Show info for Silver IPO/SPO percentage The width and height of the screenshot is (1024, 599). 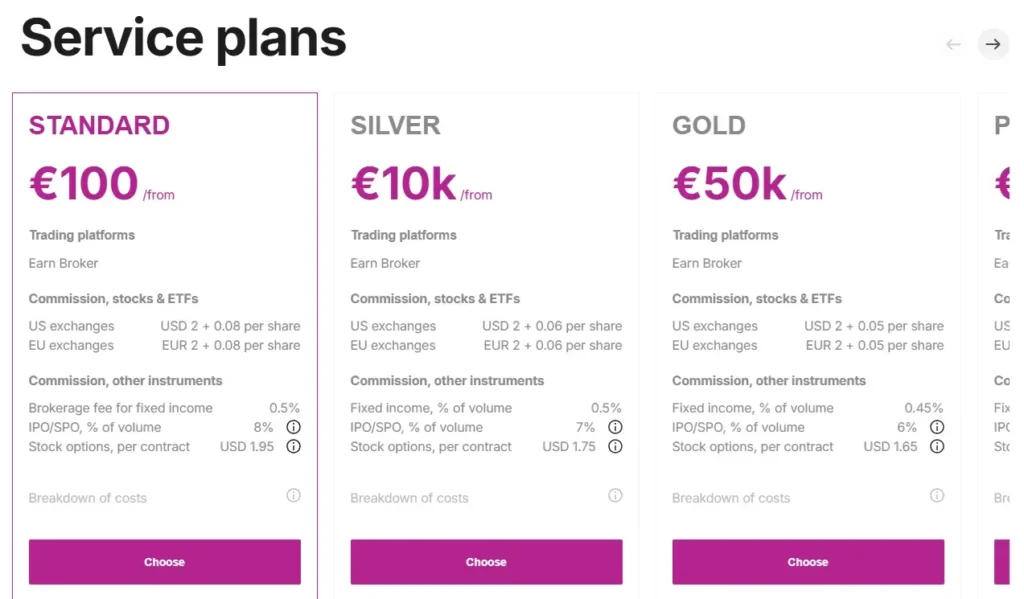(615, 427)
